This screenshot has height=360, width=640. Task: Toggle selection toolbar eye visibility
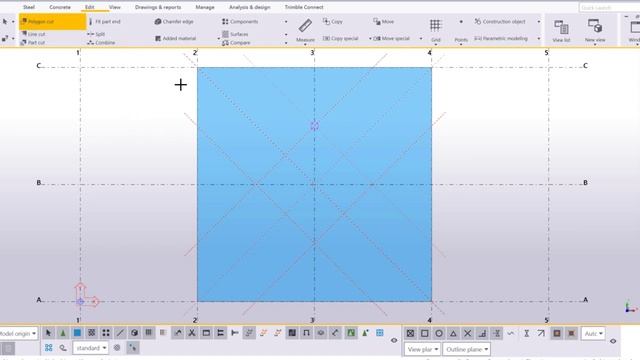(394, 340)
